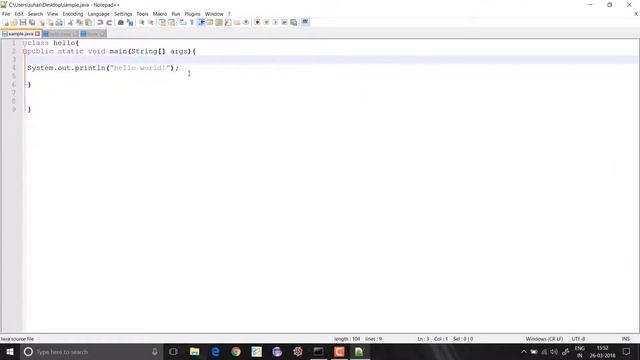Click the Copy toolbar icon
The height and width of the screenshot is (360, 640).
point(79,22)
